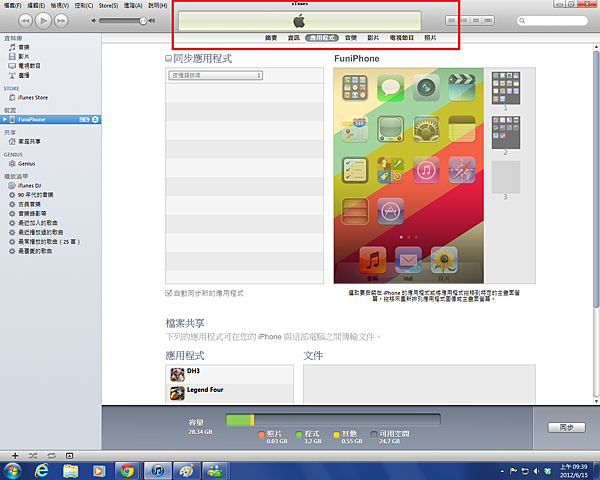600x480 pixels.
Task: Switch to Cover Flow view button
Action: click(x=488, y=20)
